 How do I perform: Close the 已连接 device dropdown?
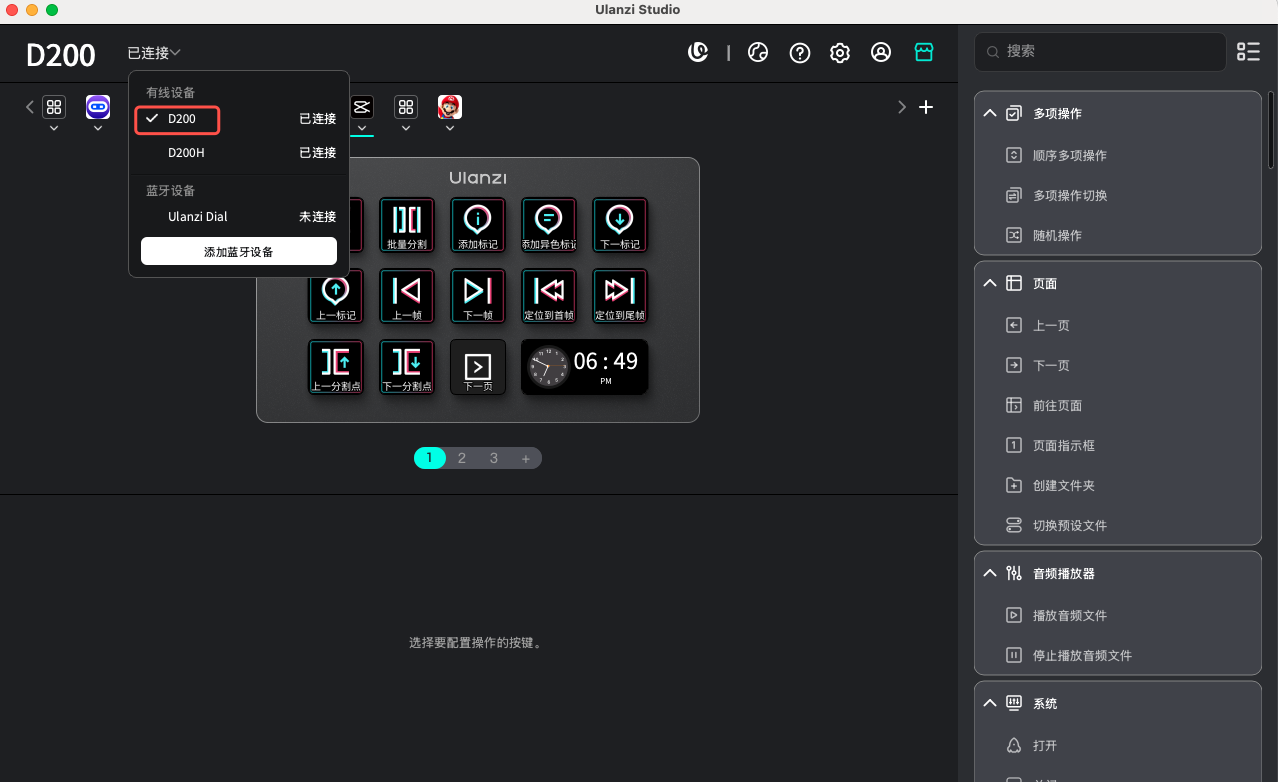coord(154,53)
